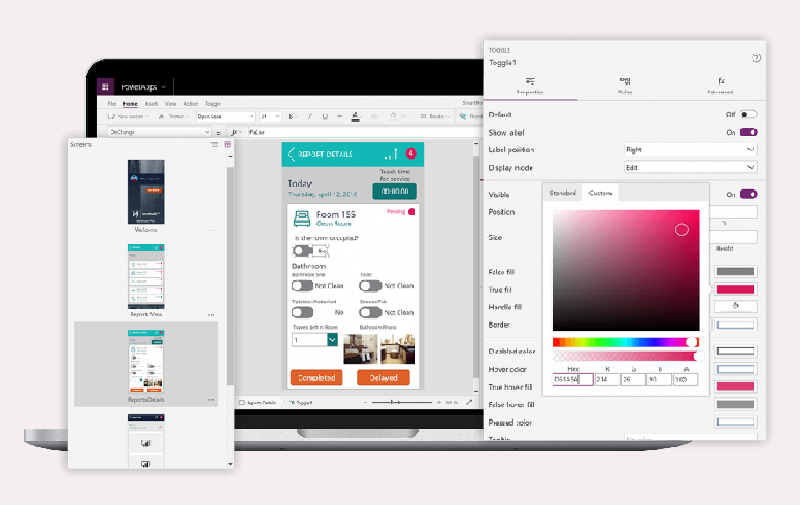The height and width of the screenshot is (505, 800).
Task: Open the File menu
Action: coord(111,104)
